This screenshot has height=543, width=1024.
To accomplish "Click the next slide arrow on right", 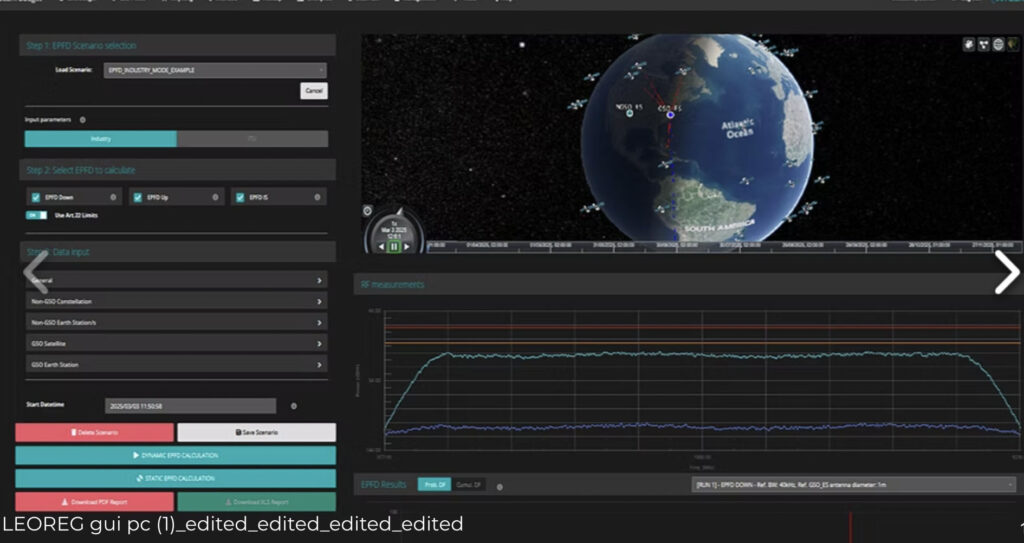I will pos(1005,272).
